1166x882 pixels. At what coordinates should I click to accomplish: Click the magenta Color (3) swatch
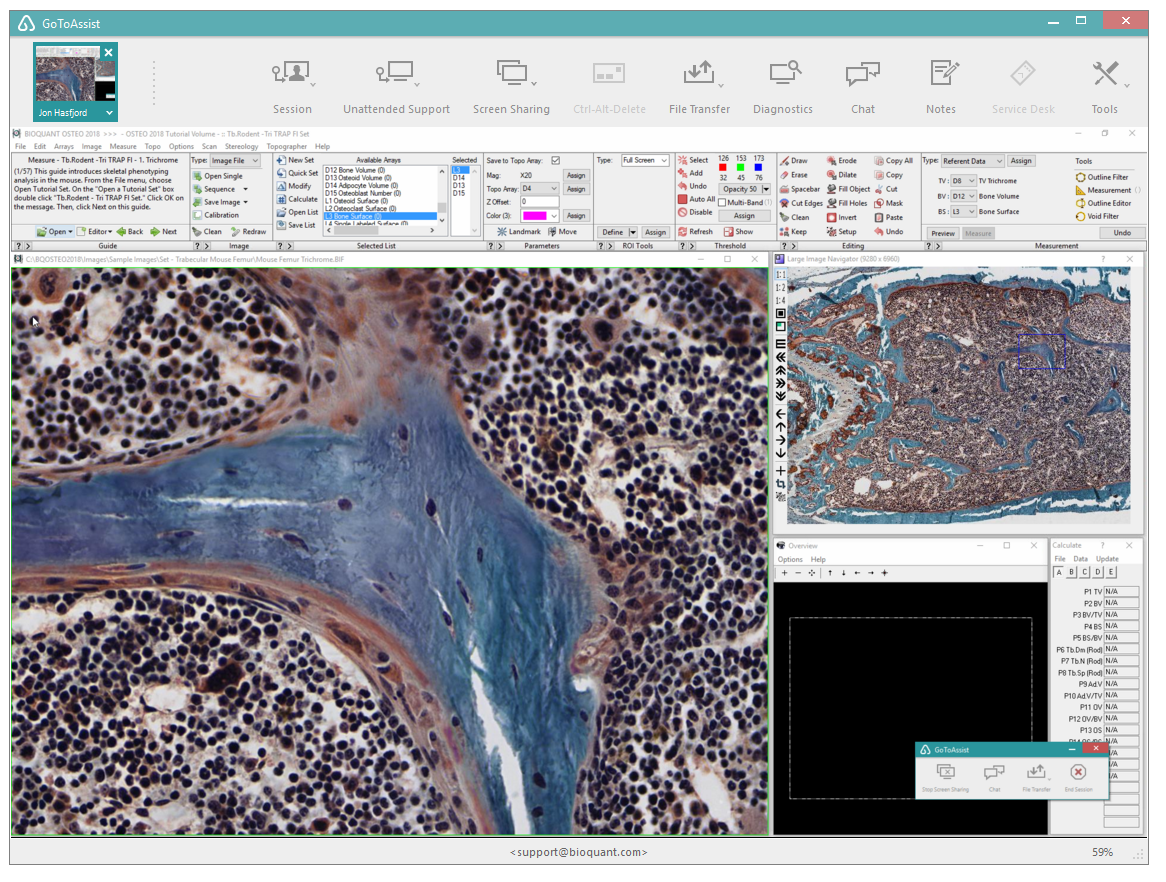534,216
